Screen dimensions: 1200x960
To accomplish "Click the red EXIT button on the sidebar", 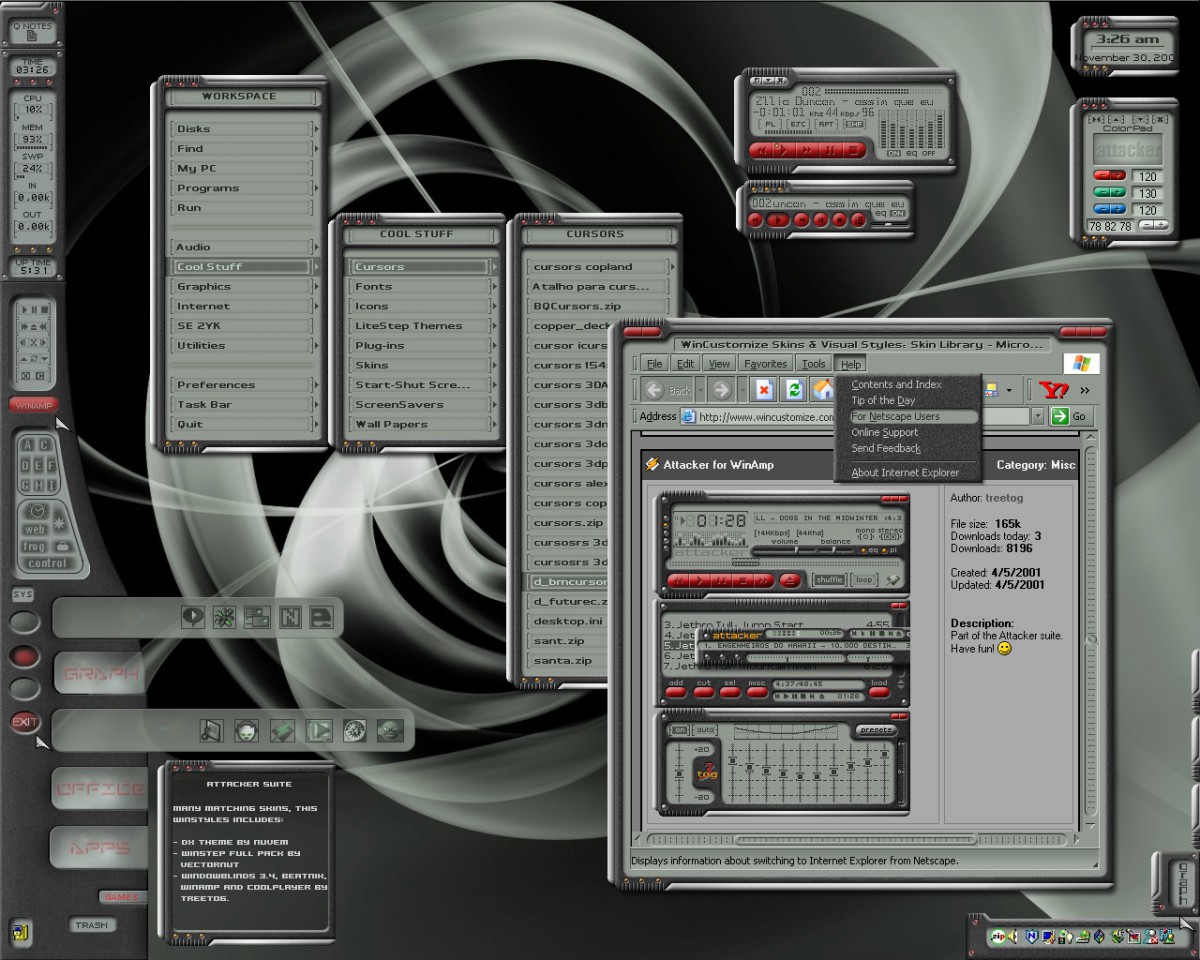I will click(x=24, y=721).
